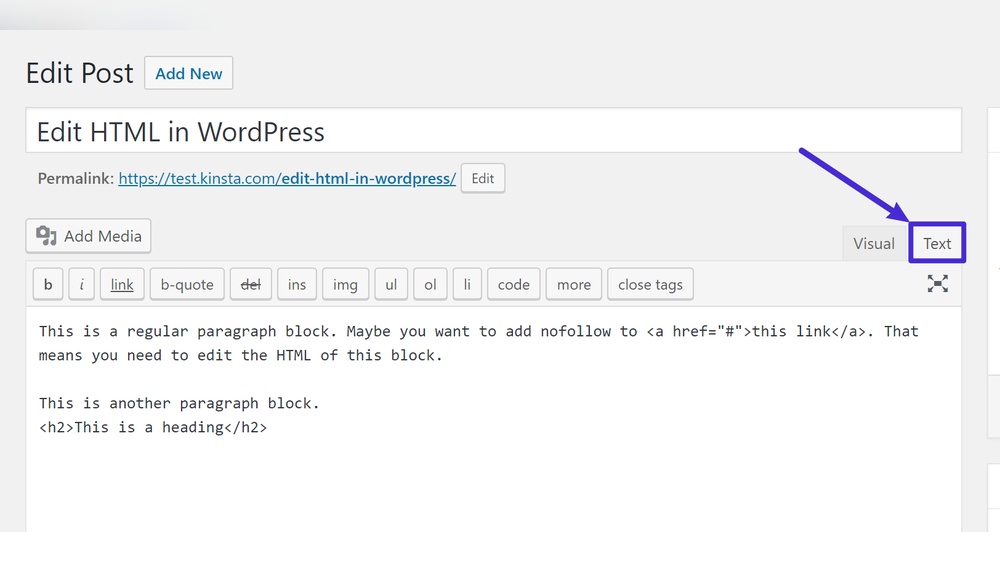The width and height of the screenshot is (1000, 563).
Task: Click the 'ol' ordered list button
Action: point(430,284)
